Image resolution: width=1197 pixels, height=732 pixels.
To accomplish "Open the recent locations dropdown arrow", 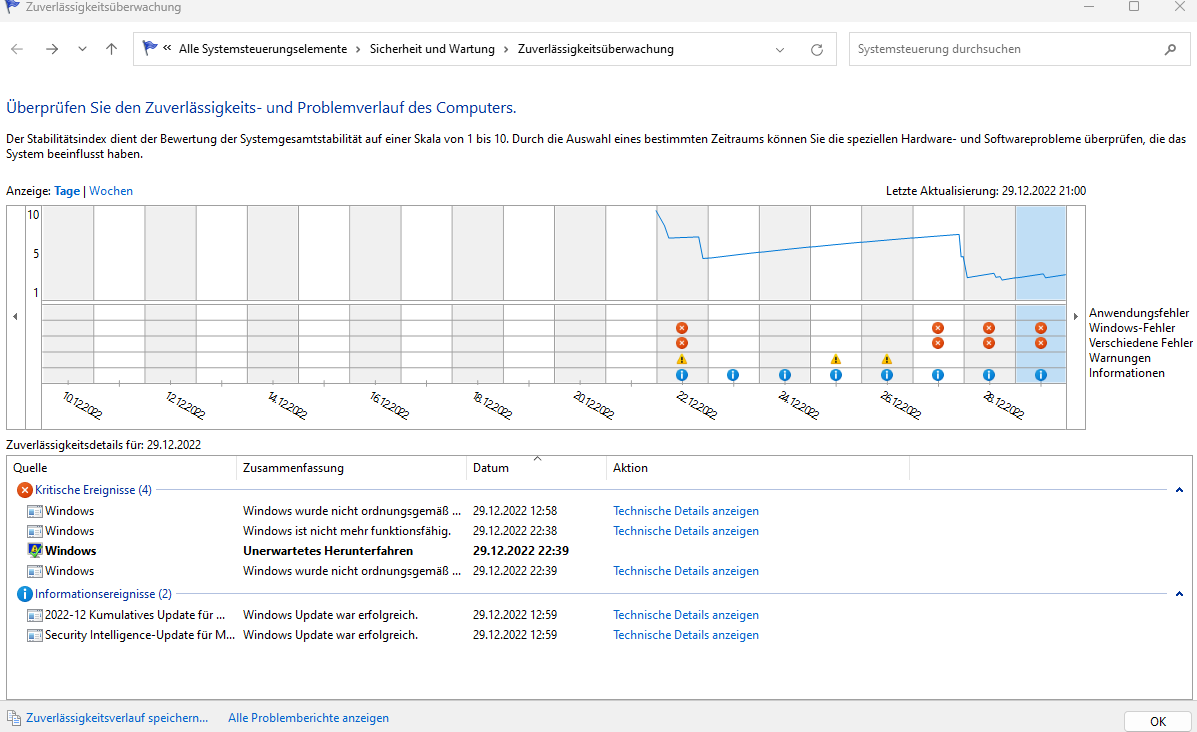I will 82,49.
